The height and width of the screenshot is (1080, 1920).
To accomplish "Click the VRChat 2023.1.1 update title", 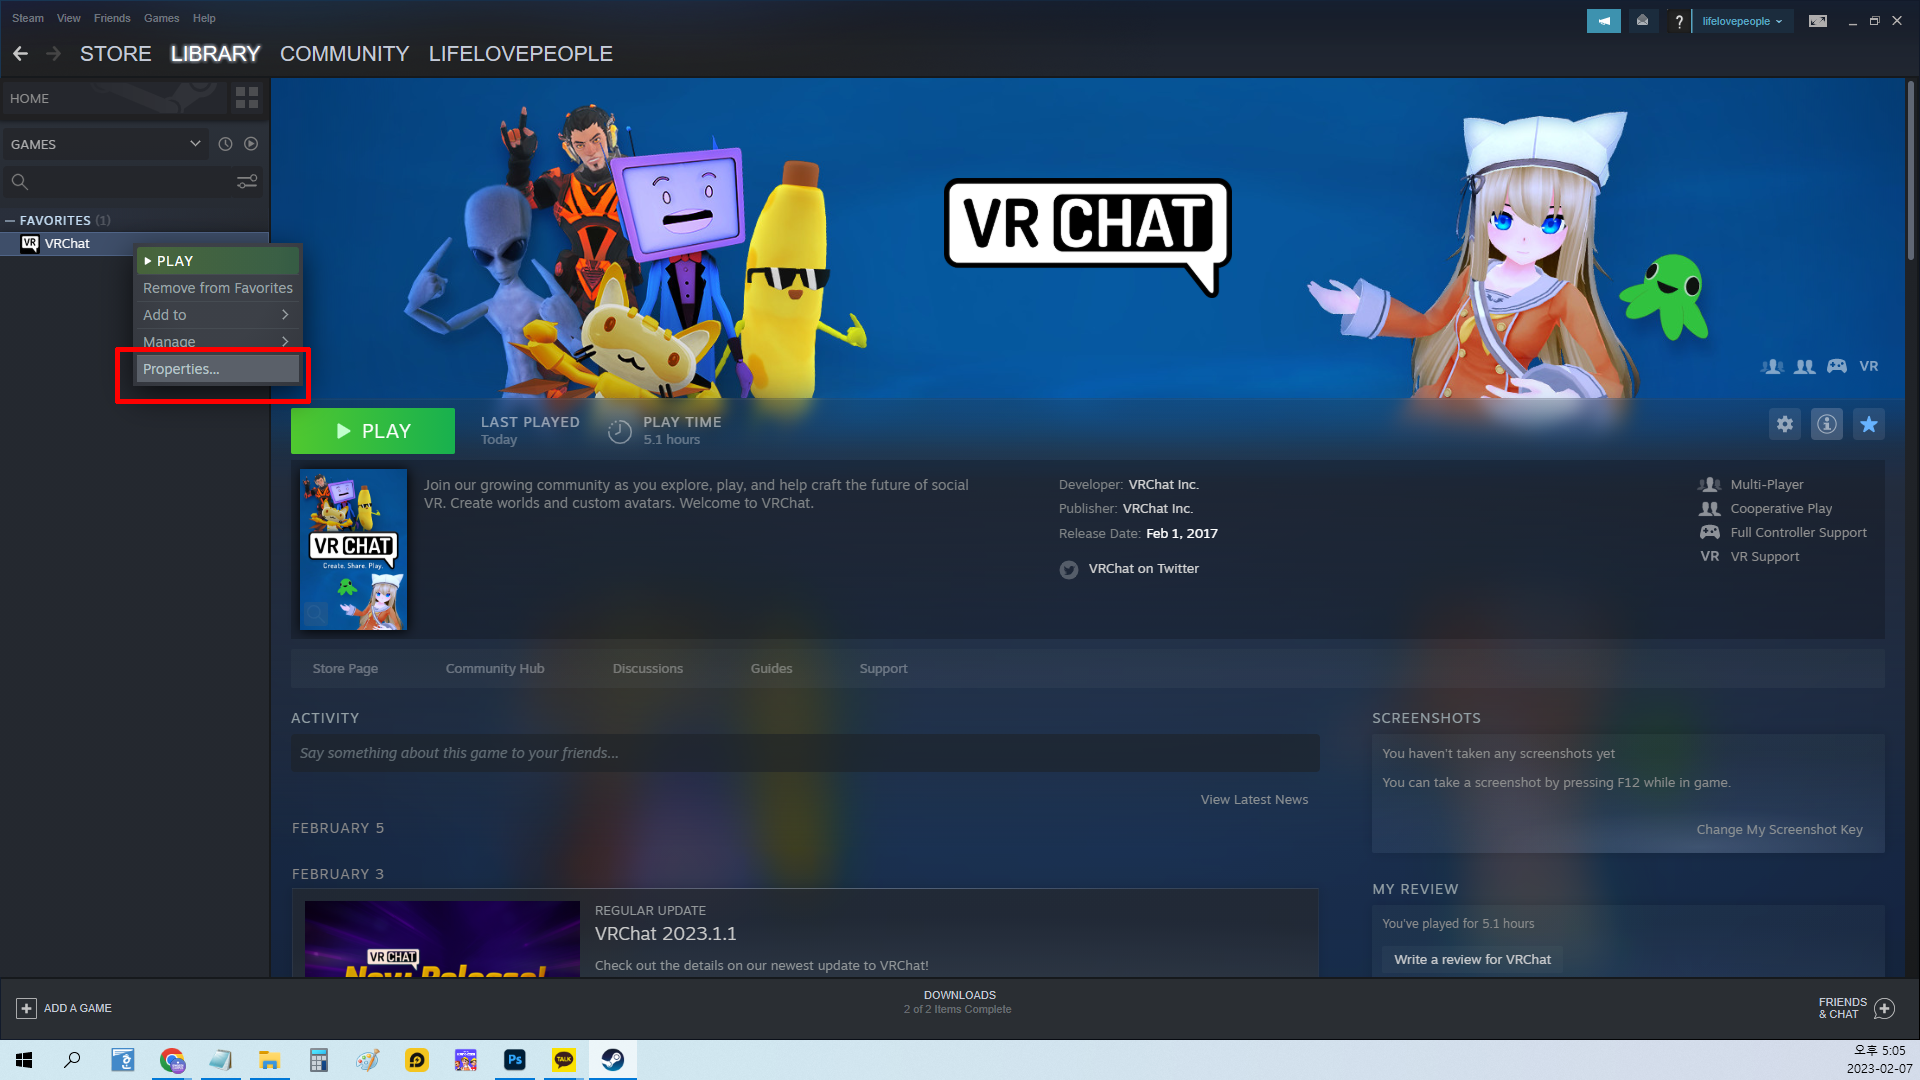I will pos(666,934).
